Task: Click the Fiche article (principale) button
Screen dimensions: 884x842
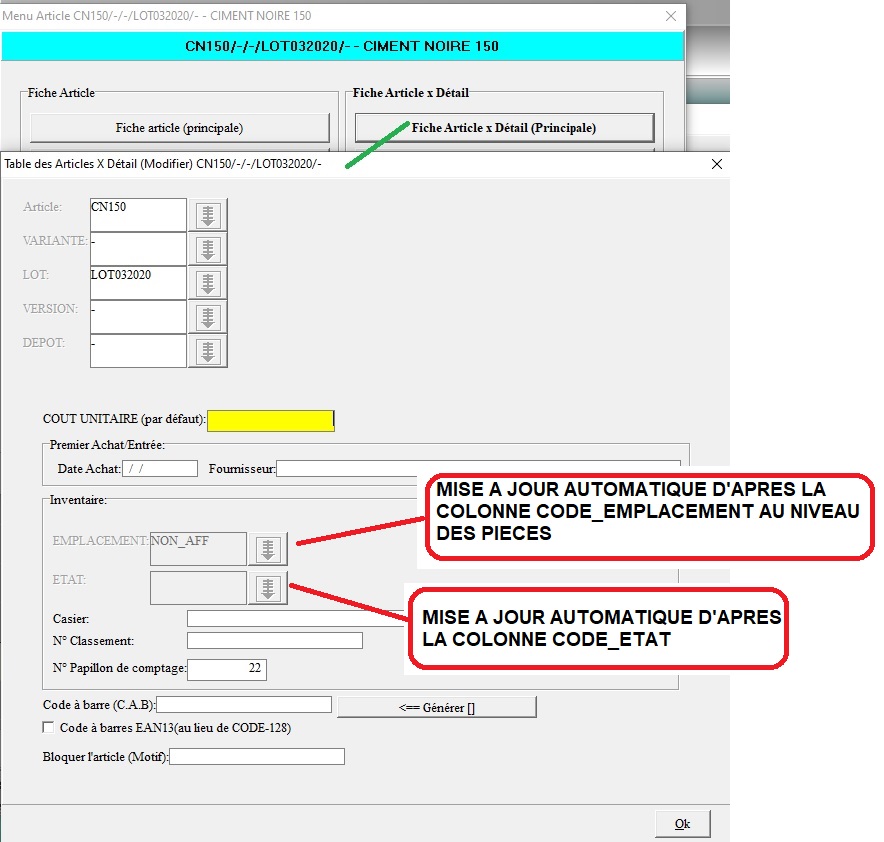Action: tap(179, 128)
